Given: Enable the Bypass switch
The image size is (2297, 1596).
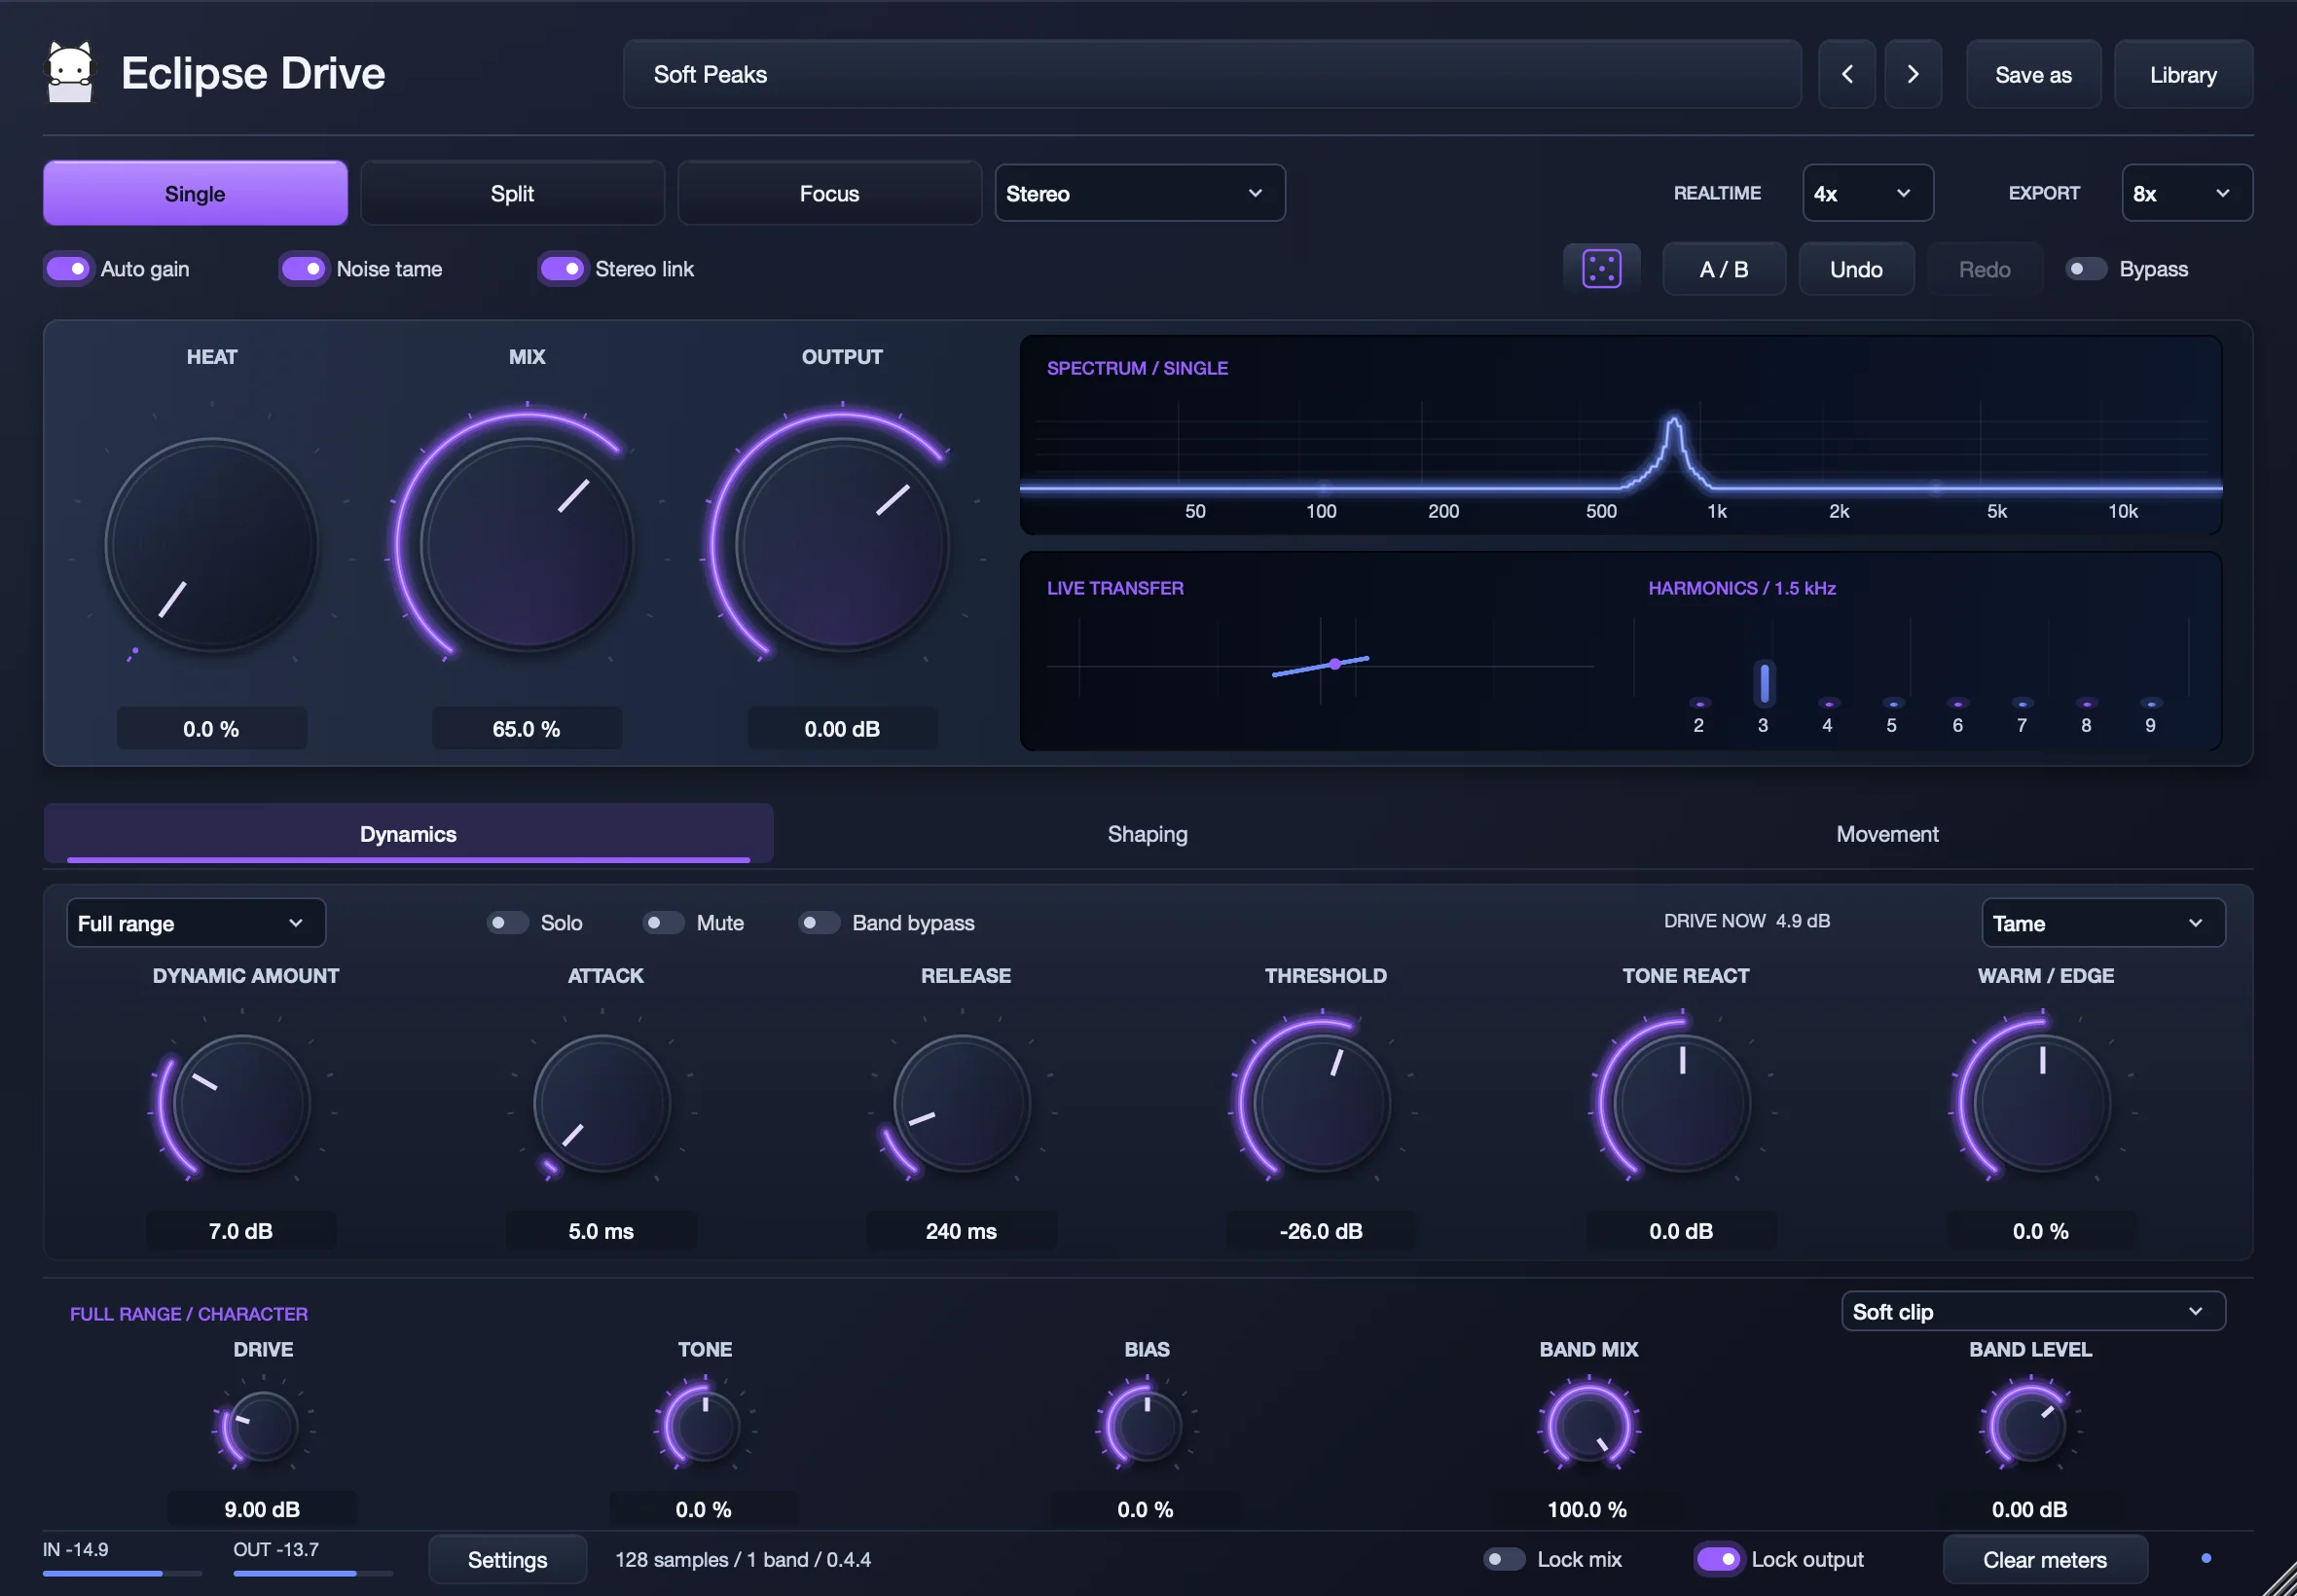Looking at the screenshot, I should (x=2086, y=269).
